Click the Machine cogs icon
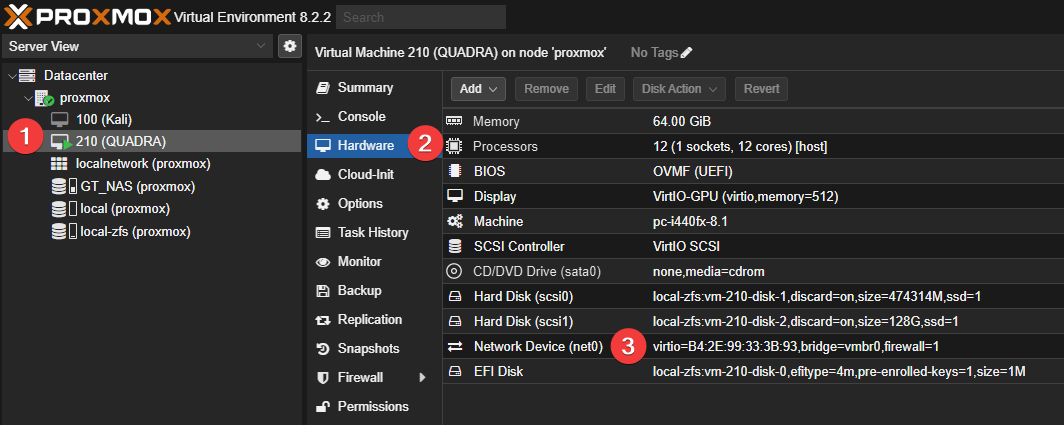Screen dimensions: 1064x425 coord(454,221)
